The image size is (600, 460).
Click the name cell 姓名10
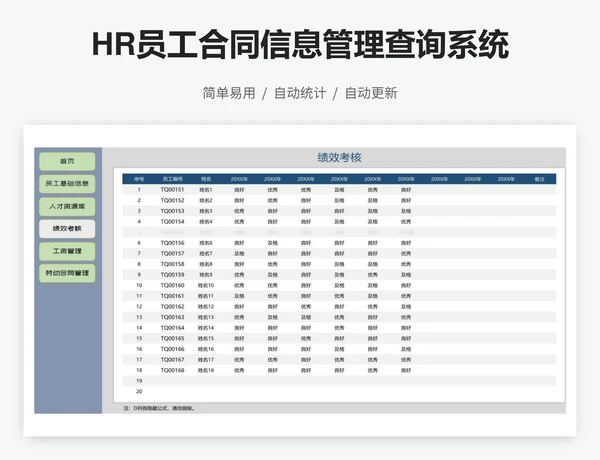tap(206, 285)
